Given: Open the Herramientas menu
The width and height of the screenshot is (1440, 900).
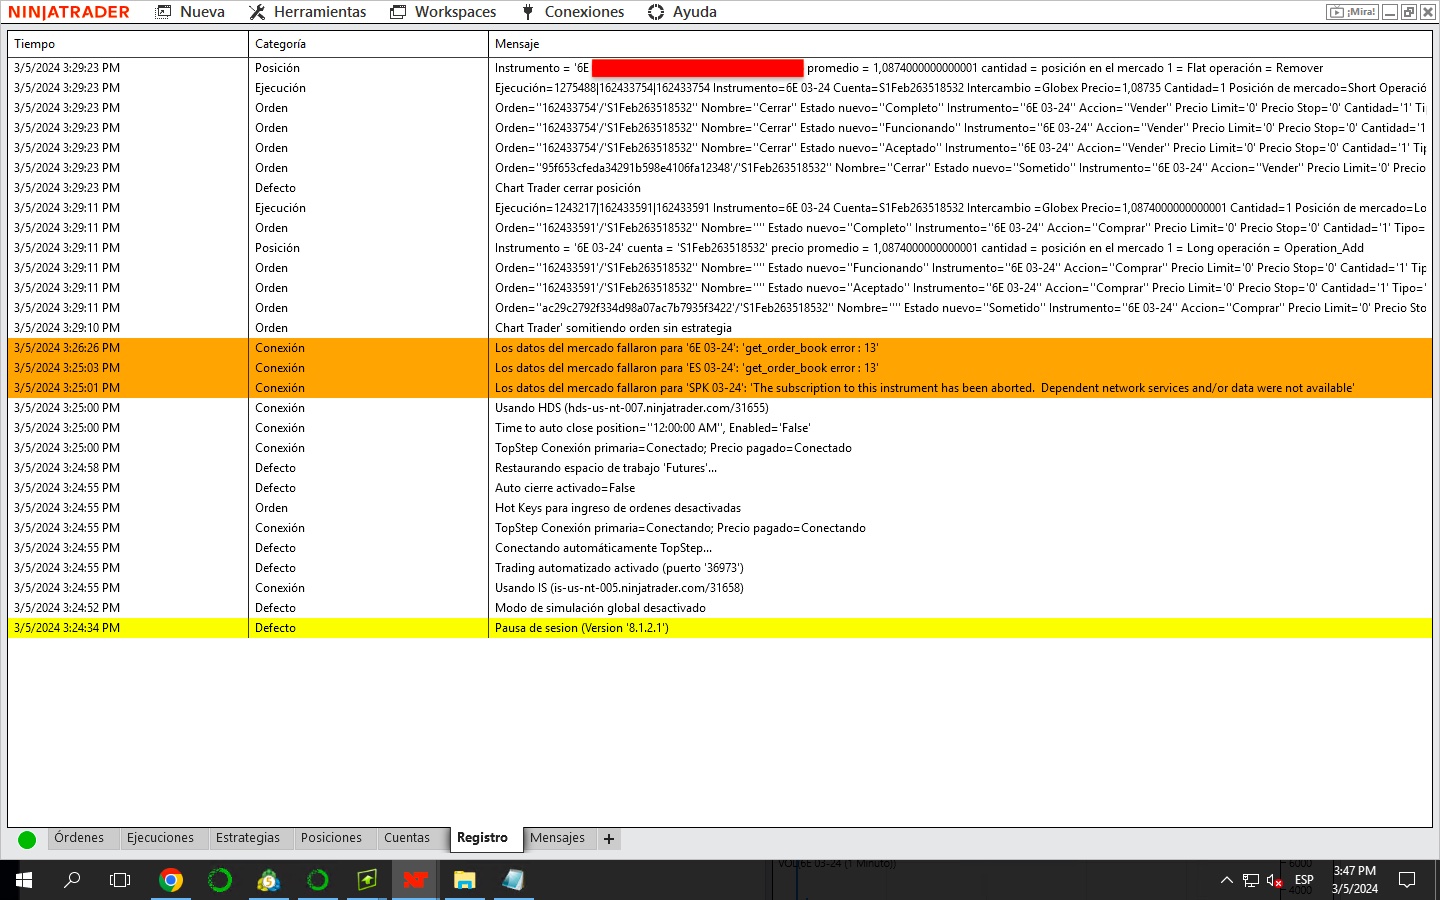Looking at the screenshot, I should tap(308, 12).
